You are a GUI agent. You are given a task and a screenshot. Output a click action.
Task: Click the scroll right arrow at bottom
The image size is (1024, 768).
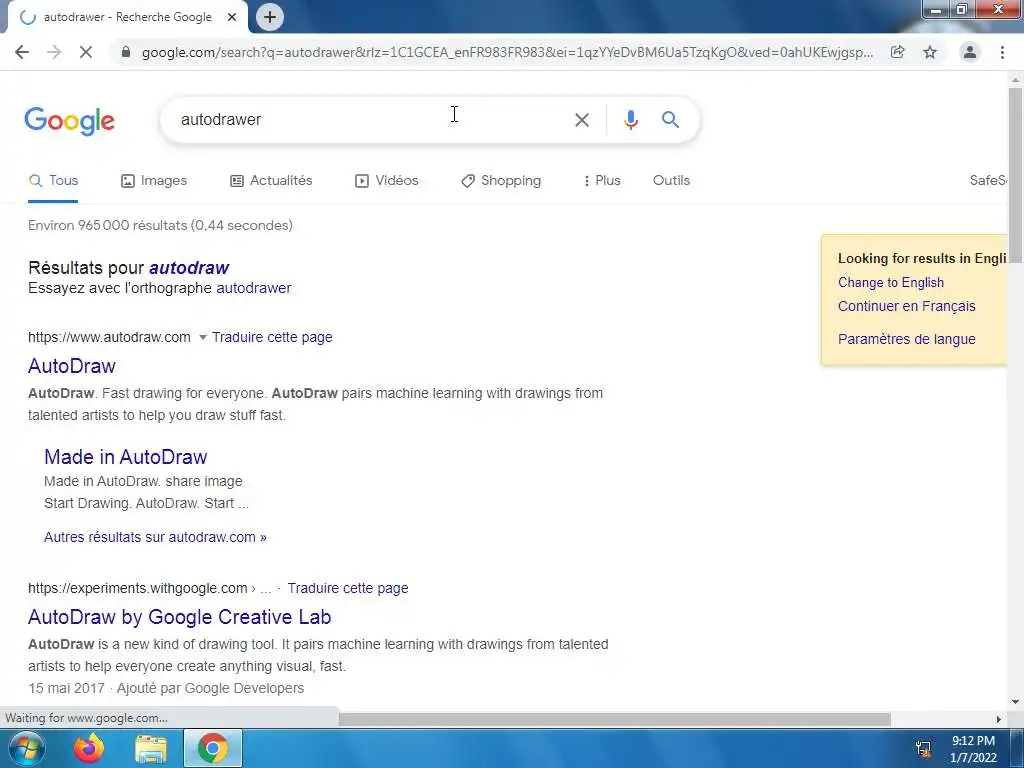999,719
